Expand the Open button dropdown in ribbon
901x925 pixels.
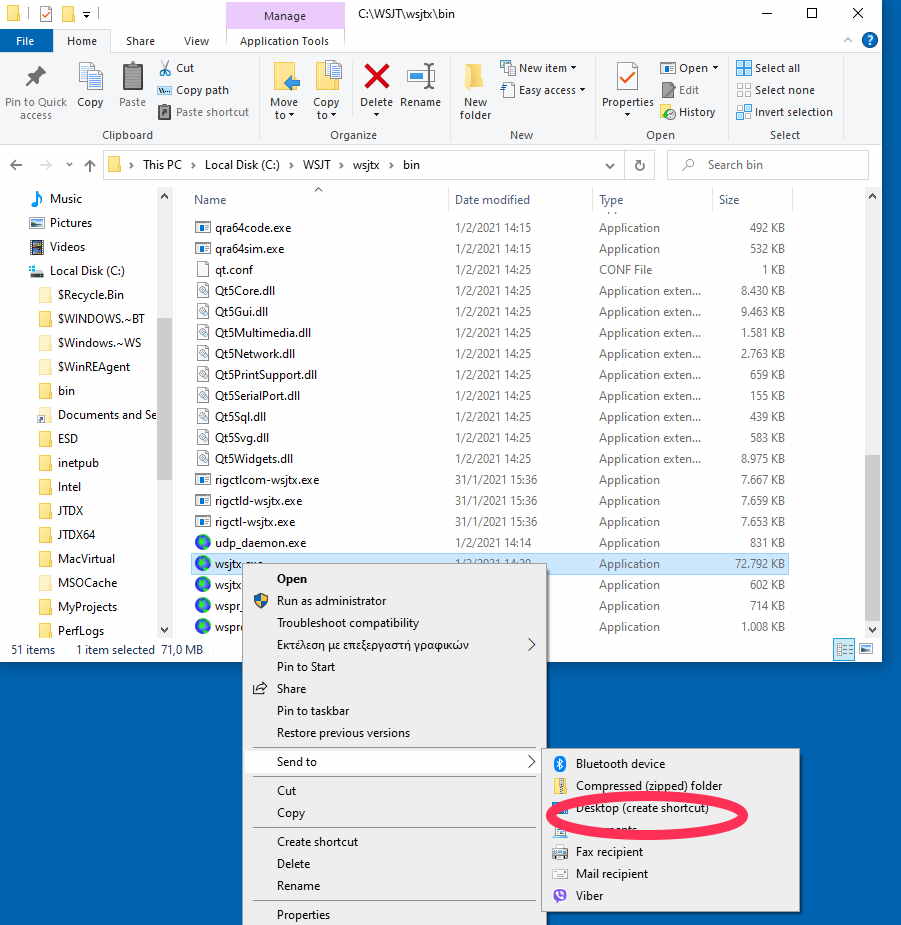715,68
